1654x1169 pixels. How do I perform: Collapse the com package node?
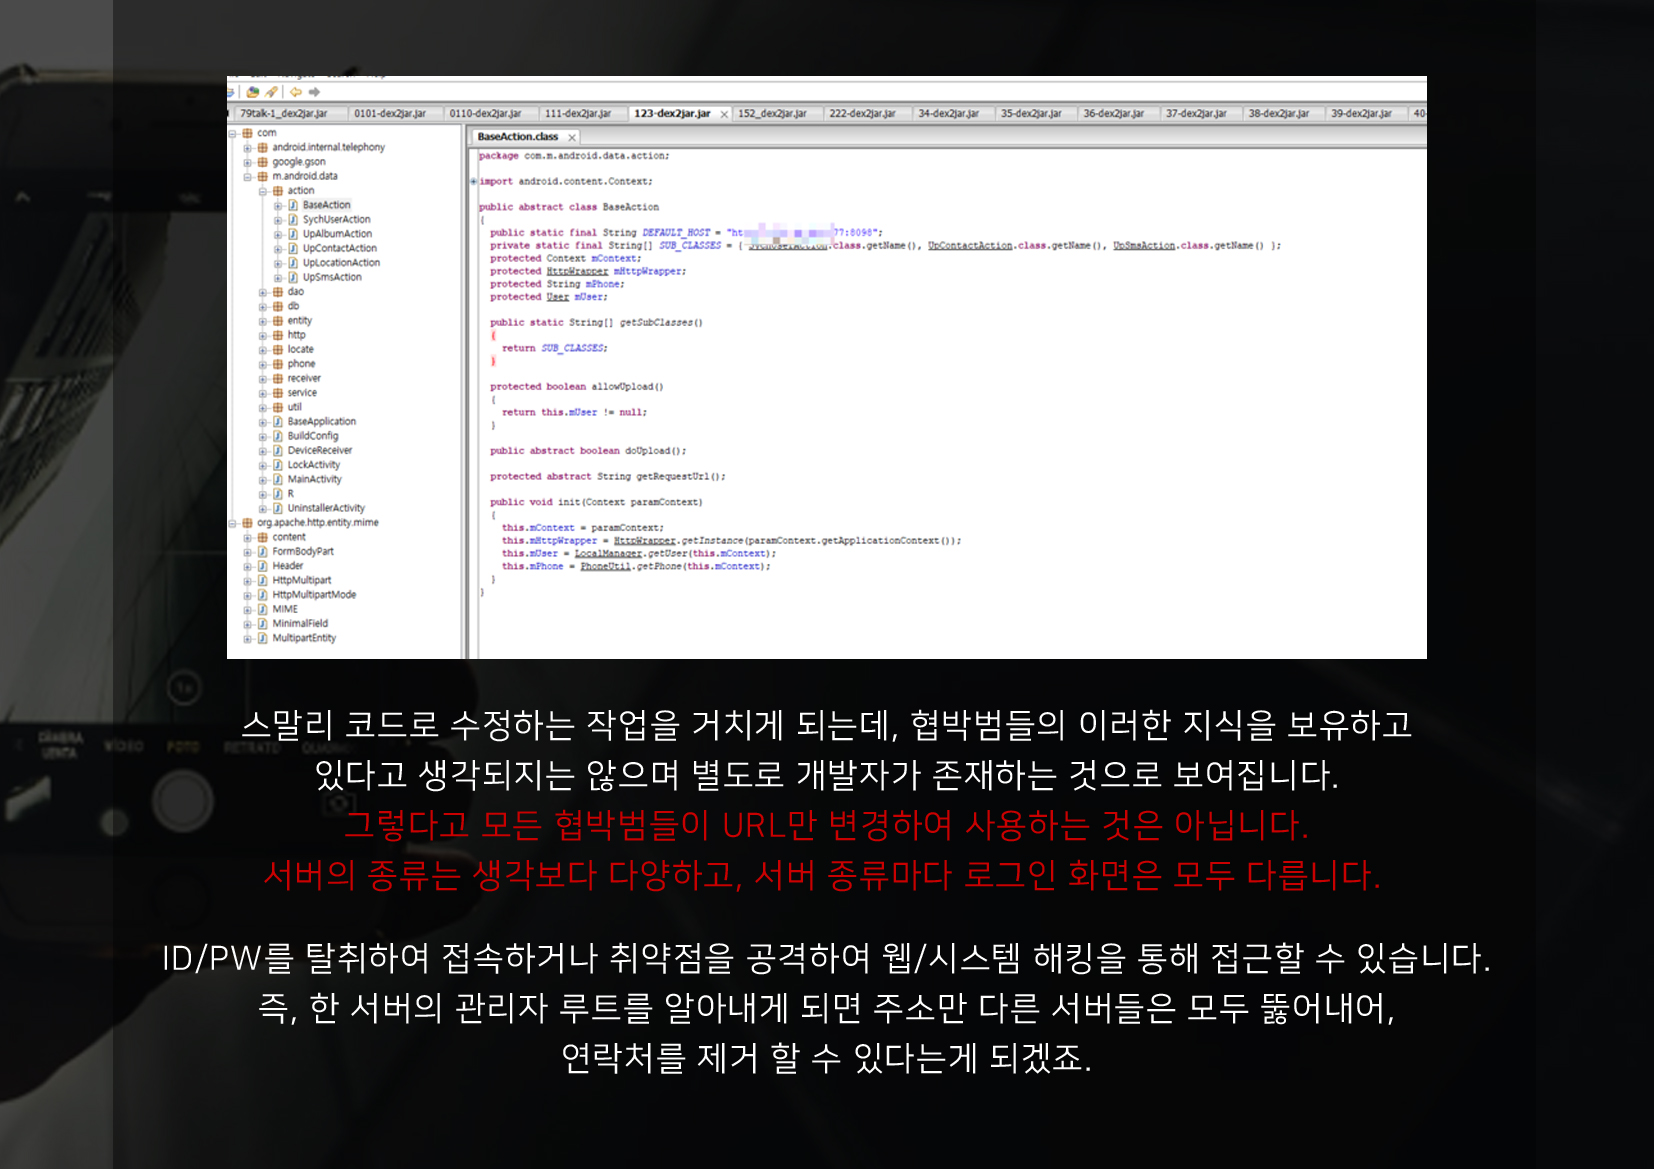pyautogui.click(x=233, y=133)
